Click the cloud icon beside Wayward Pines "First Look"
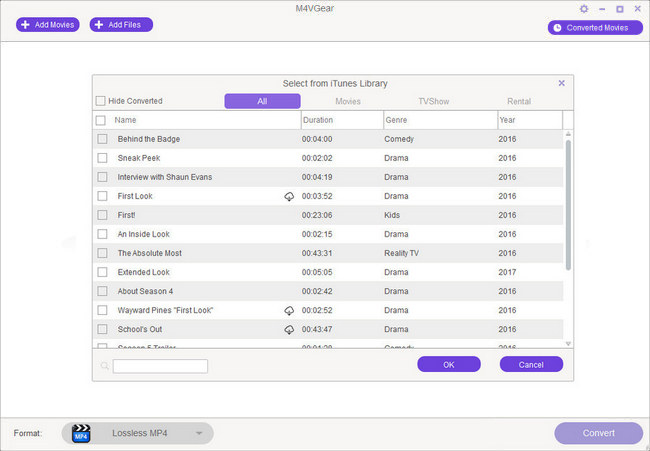Image resolution: width=650 pixels, height=451 pixels. [289, 310]
